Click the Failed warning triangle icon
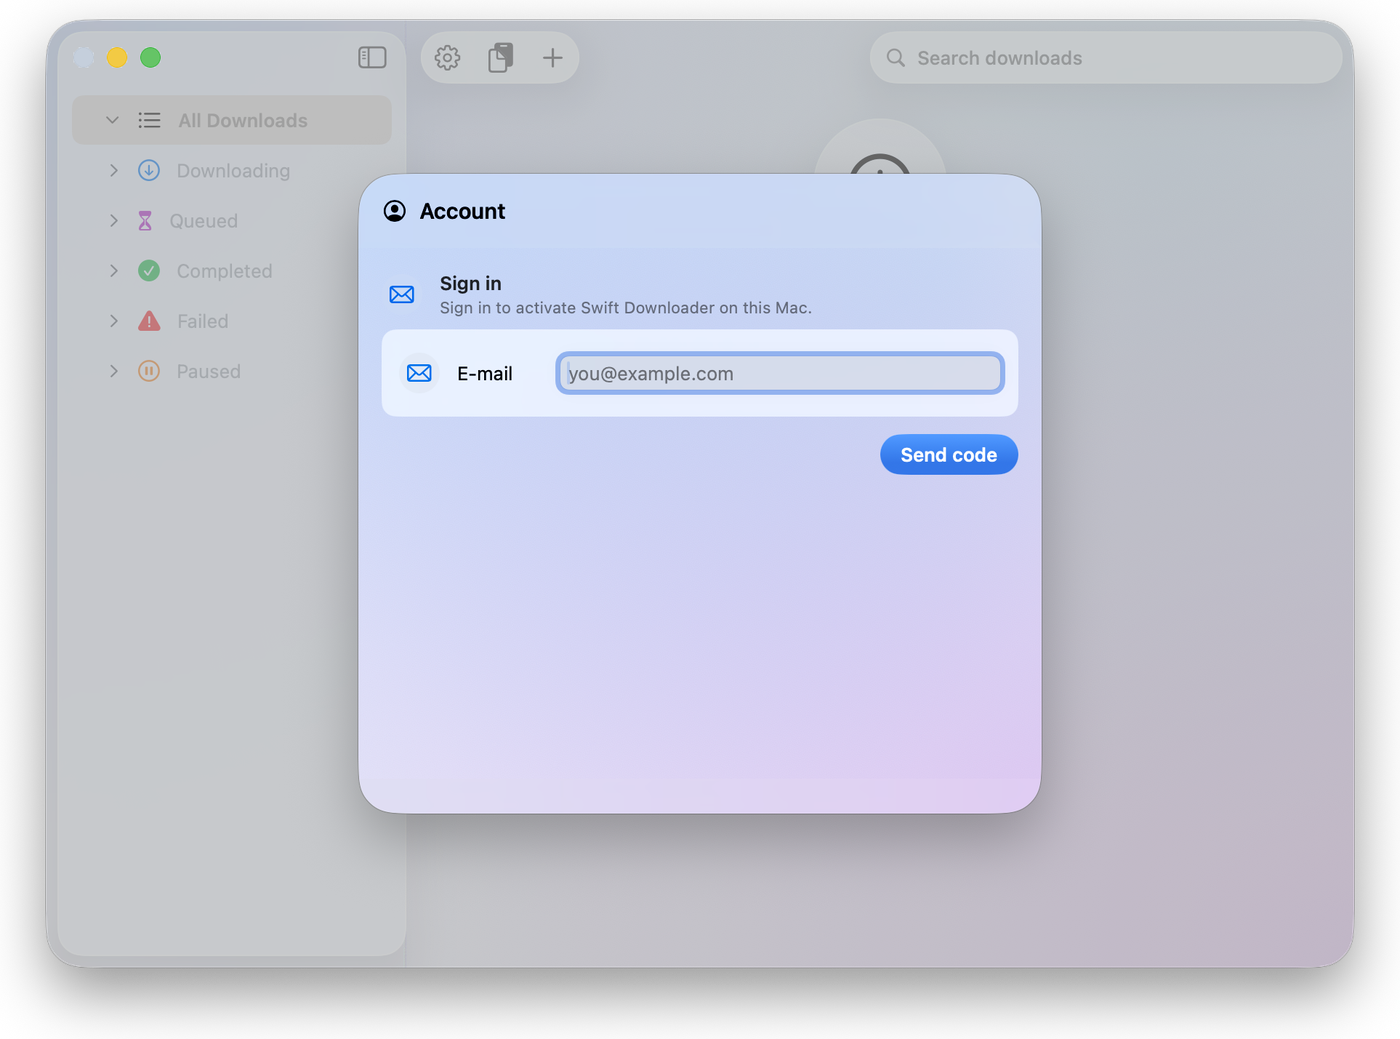 point(149,321)
